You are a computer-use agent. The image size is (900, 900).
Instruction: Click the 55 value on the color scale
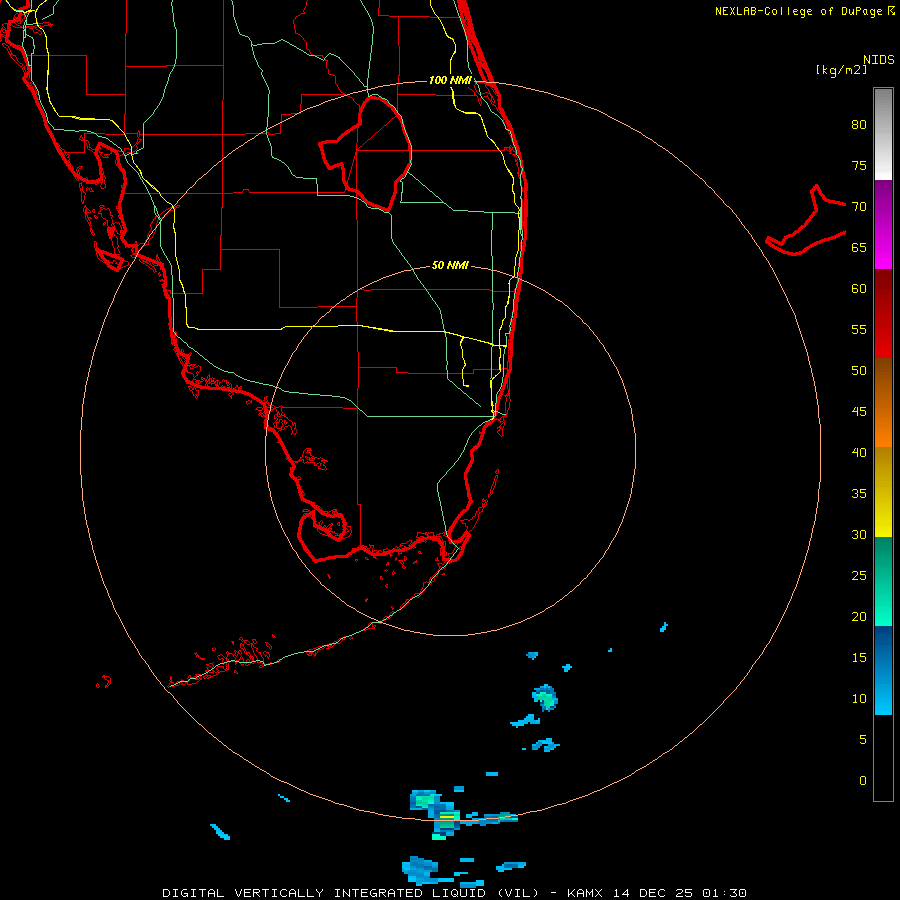click(859, 330)
